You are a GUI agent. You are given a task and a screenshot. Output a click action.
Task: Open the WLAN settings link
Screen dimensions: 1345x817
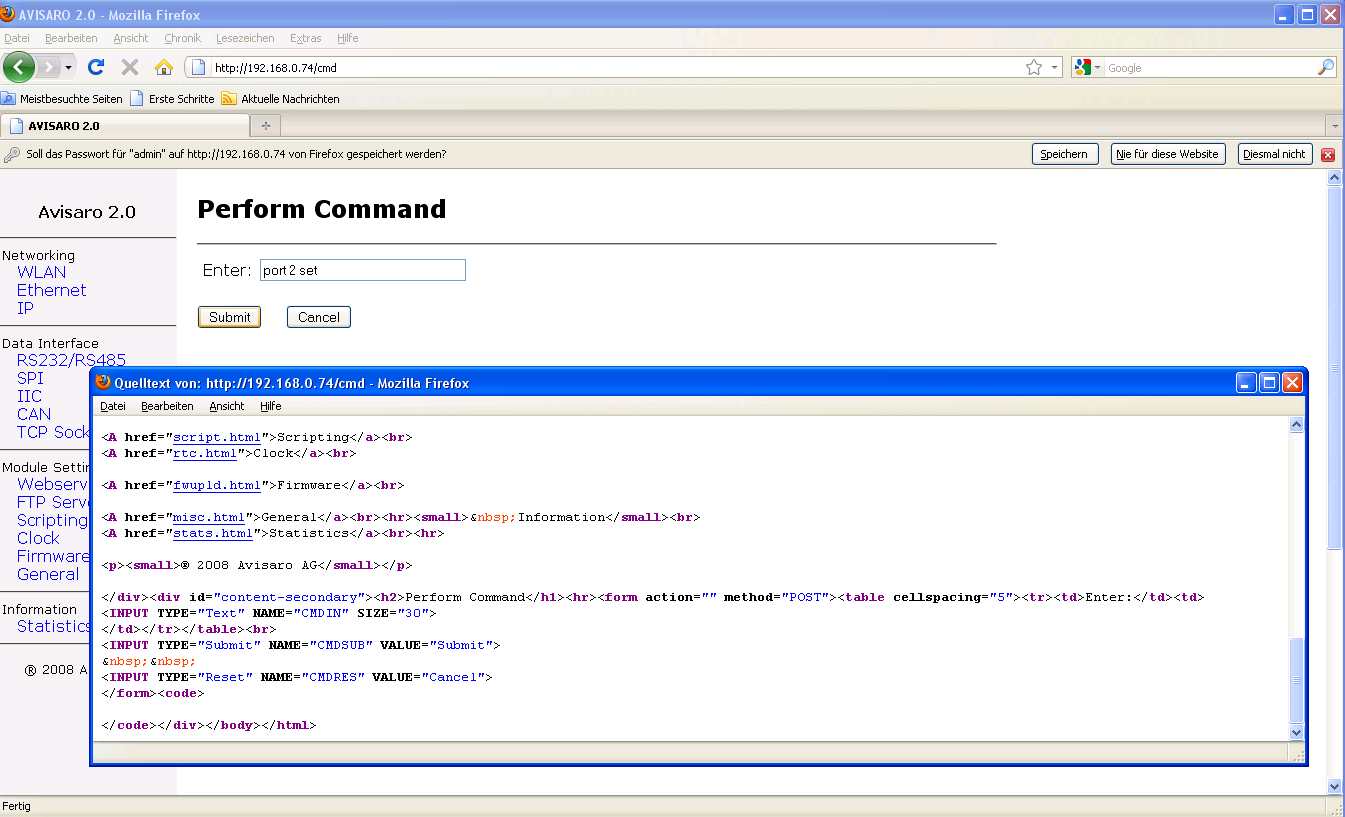(42, 272)
